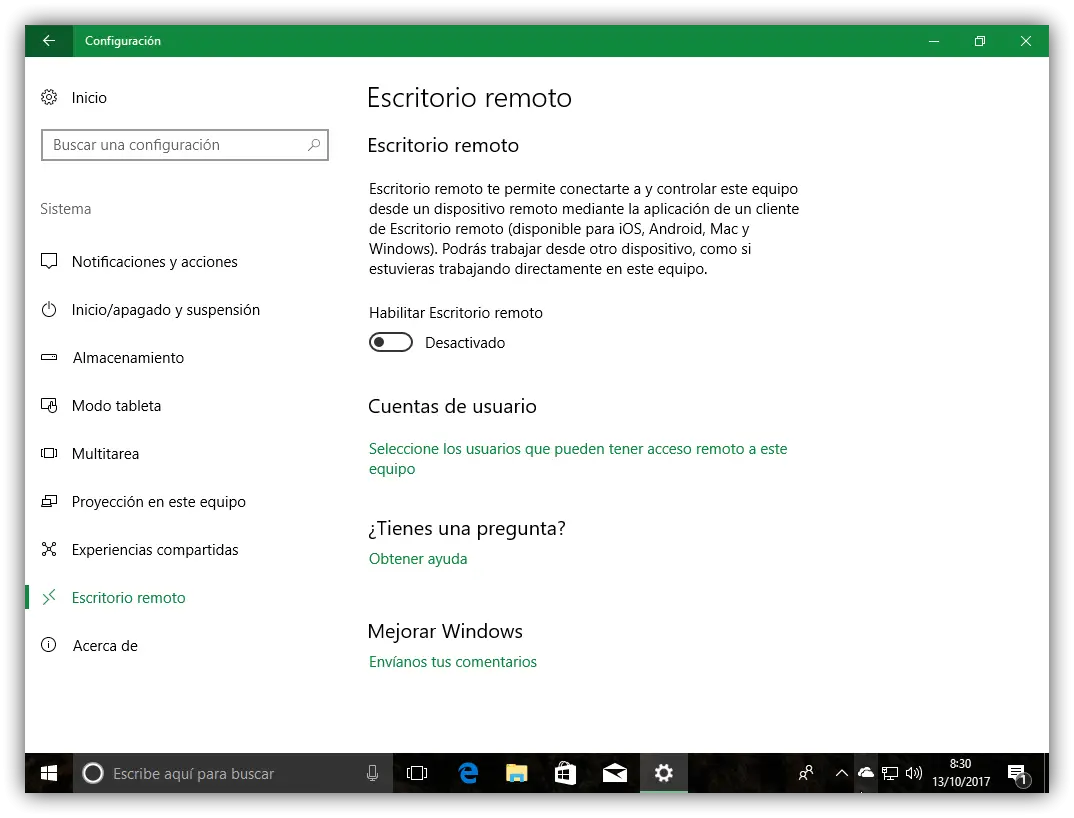This screenshot has width=1074, height=818.
Task: Open the Multitarea section
Action: pyautogui.click(x=105, y=454)
